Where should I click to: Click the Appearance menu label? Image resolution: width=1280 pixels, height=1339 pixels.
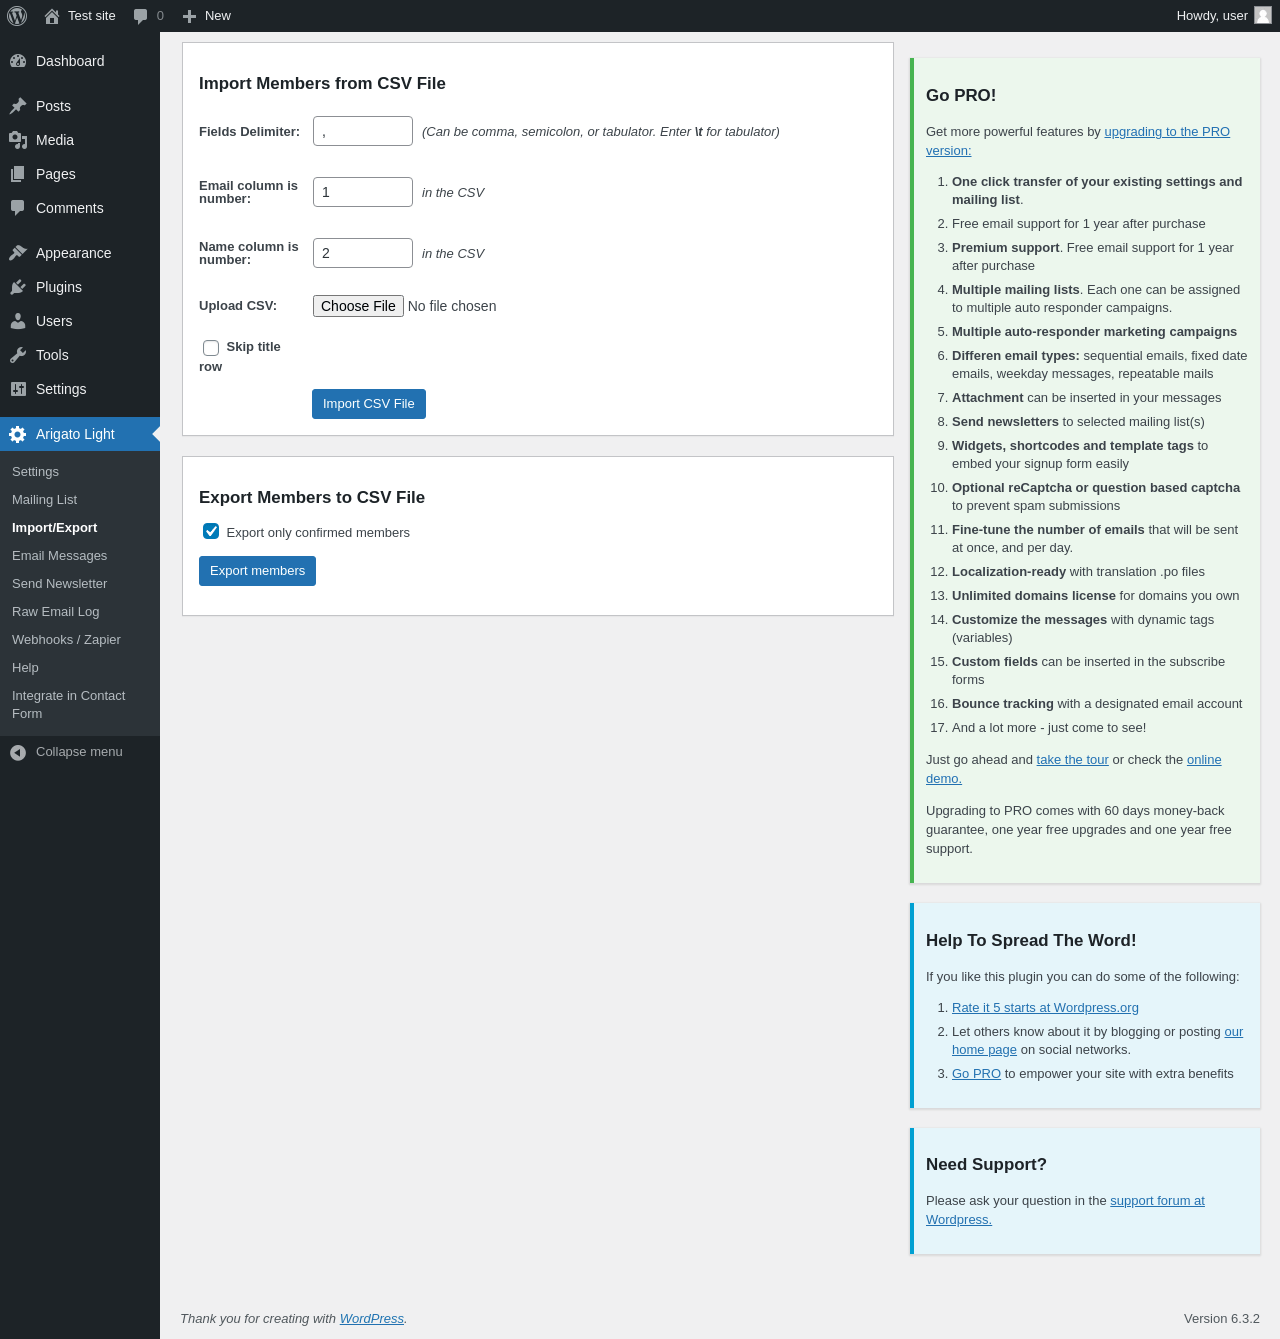click(x=73, y=253)
